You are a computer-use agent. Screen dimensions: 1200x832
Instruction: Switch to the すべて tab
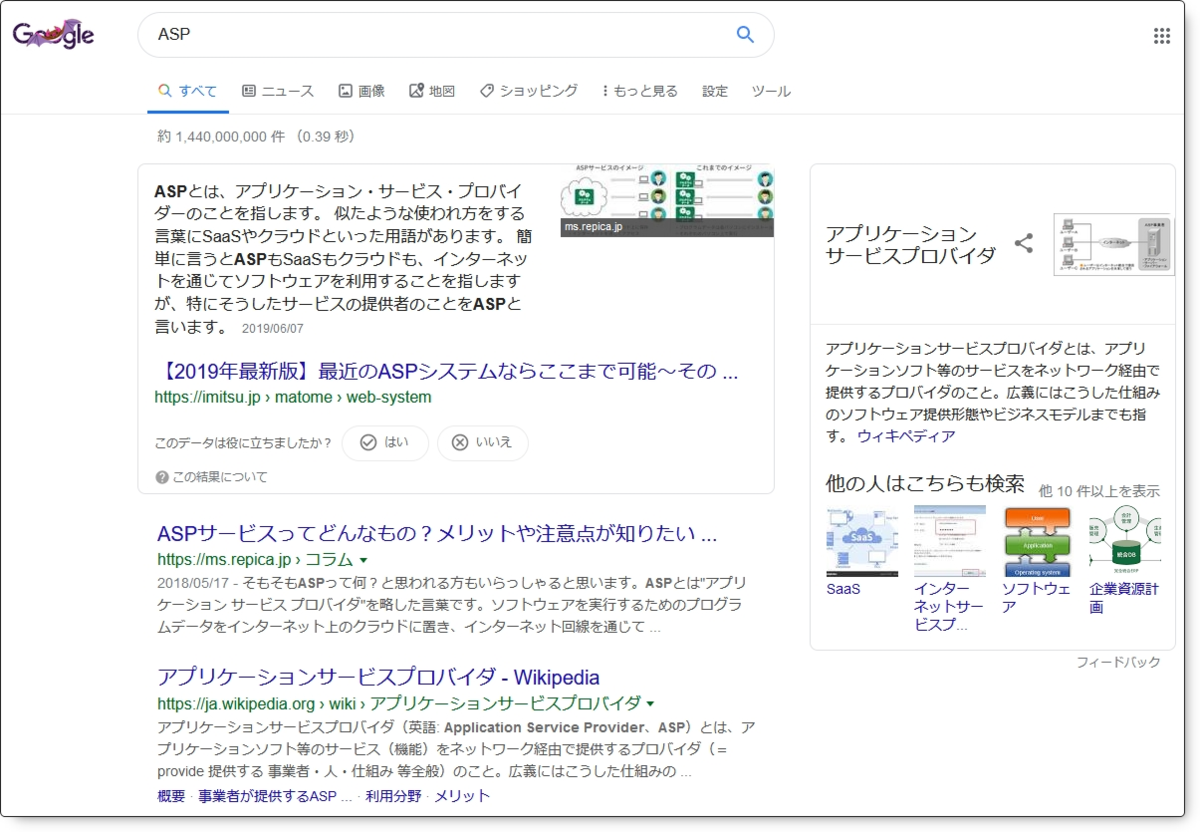click(x=188, y=89)
